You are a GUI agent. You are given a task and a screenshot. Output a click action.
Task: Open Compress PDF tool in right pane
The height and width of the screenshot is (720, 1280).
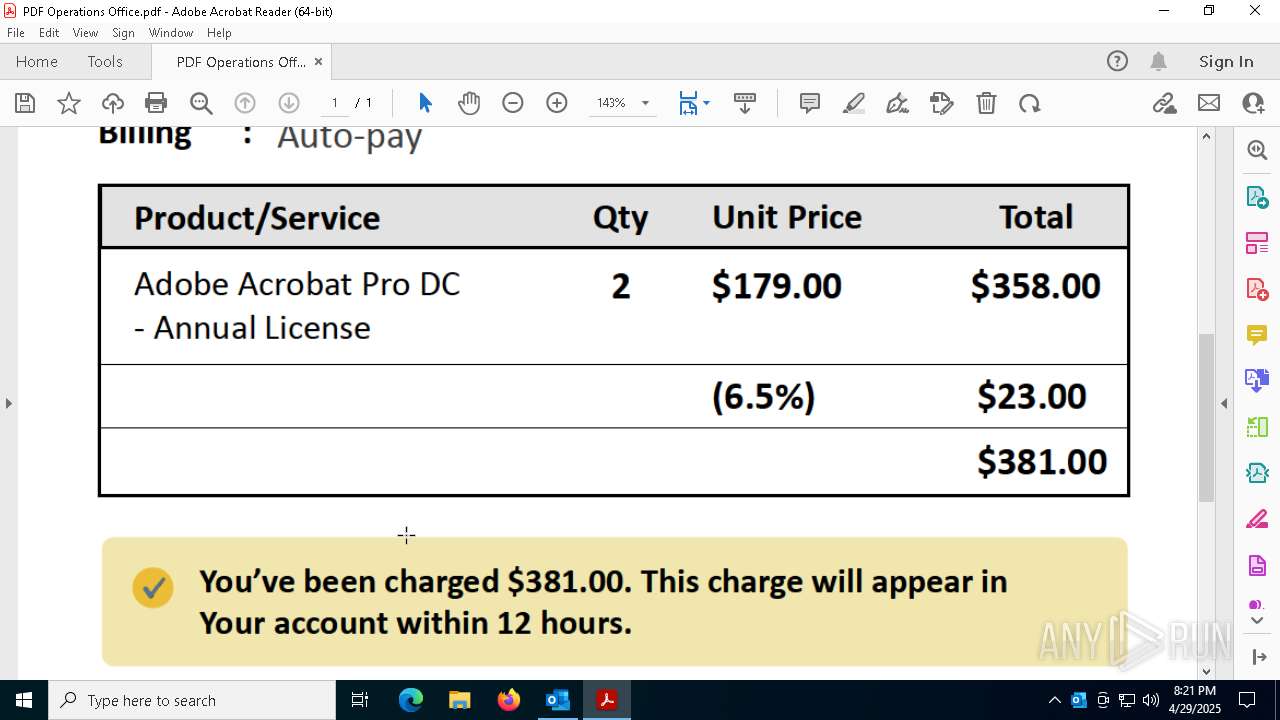pos(1257,473)
